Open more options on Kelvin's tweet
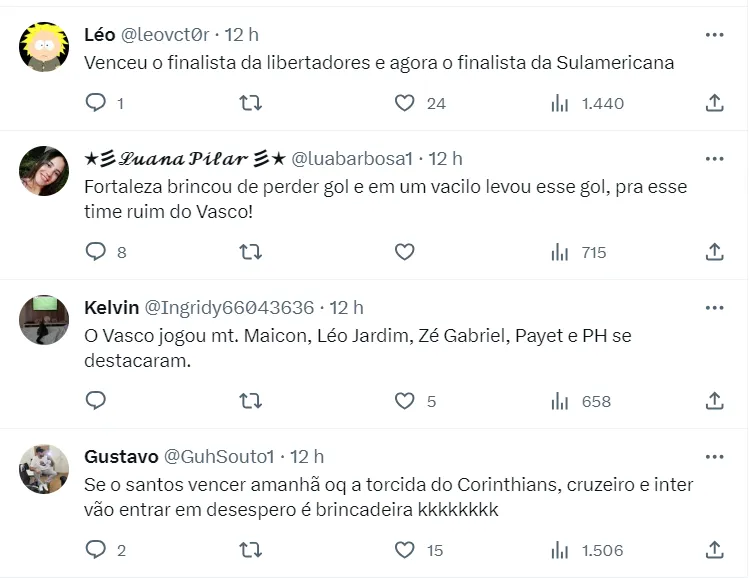Viewport: 751px width, 578px height. tap(714, 308)
